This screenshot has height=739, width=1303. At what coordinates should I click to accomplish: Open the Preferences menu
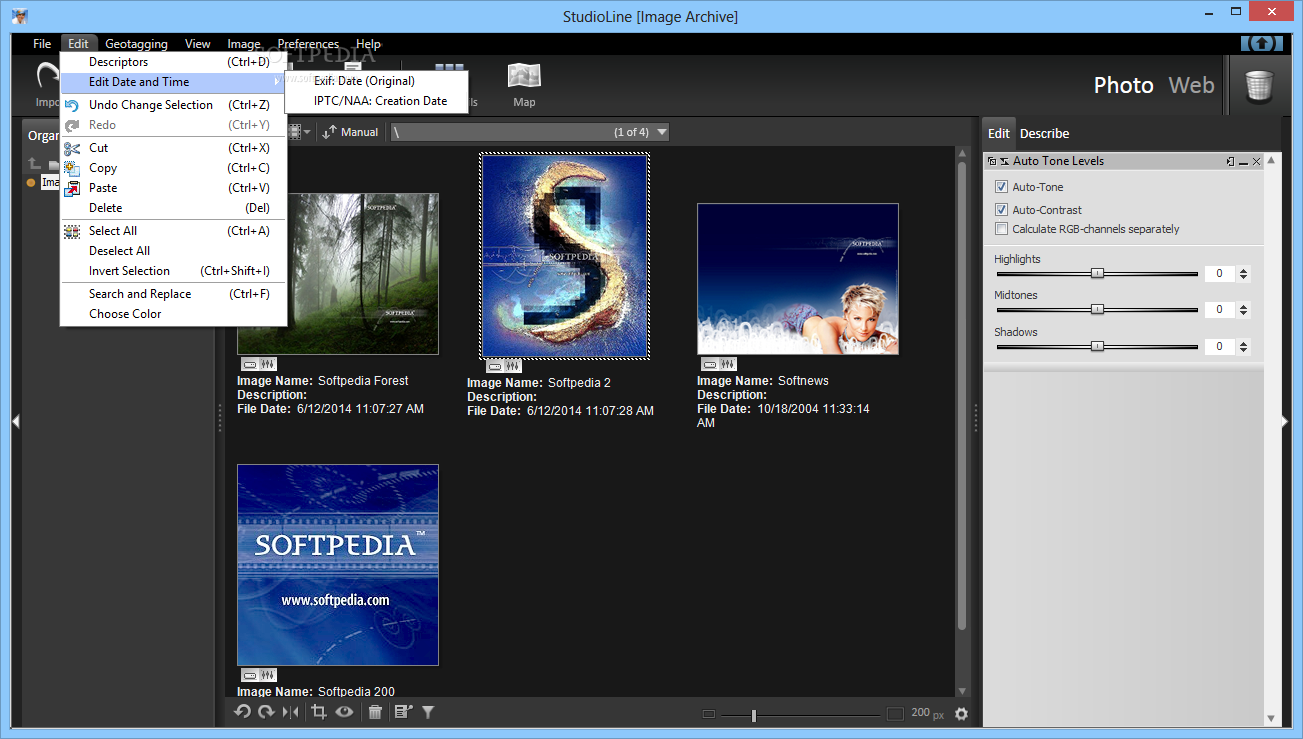coord(308,44)
